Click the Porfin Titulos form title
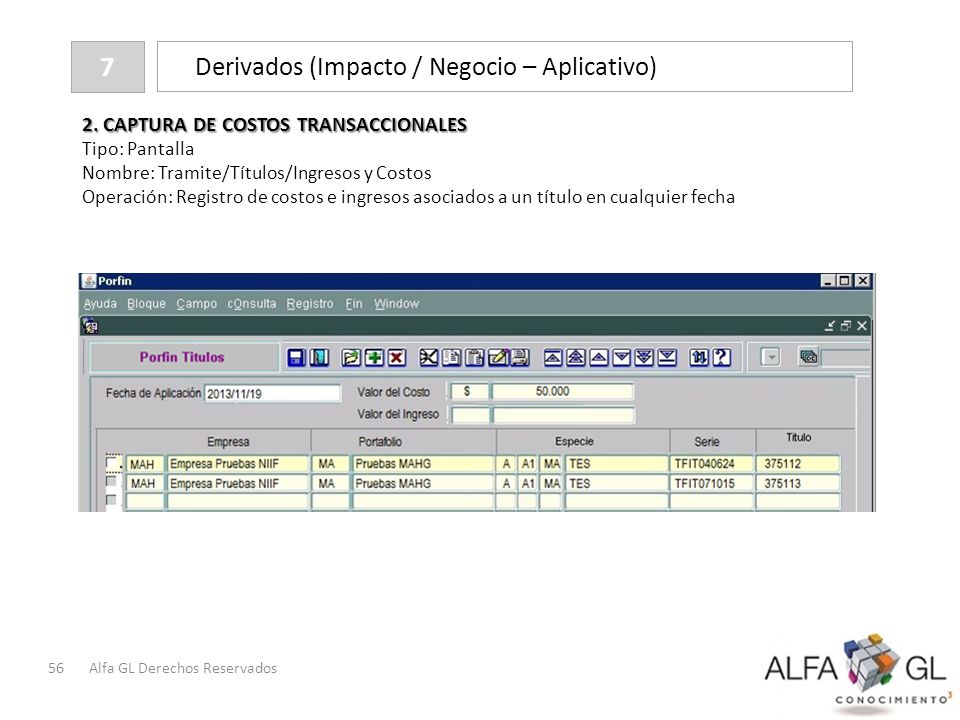 point(182,357)
